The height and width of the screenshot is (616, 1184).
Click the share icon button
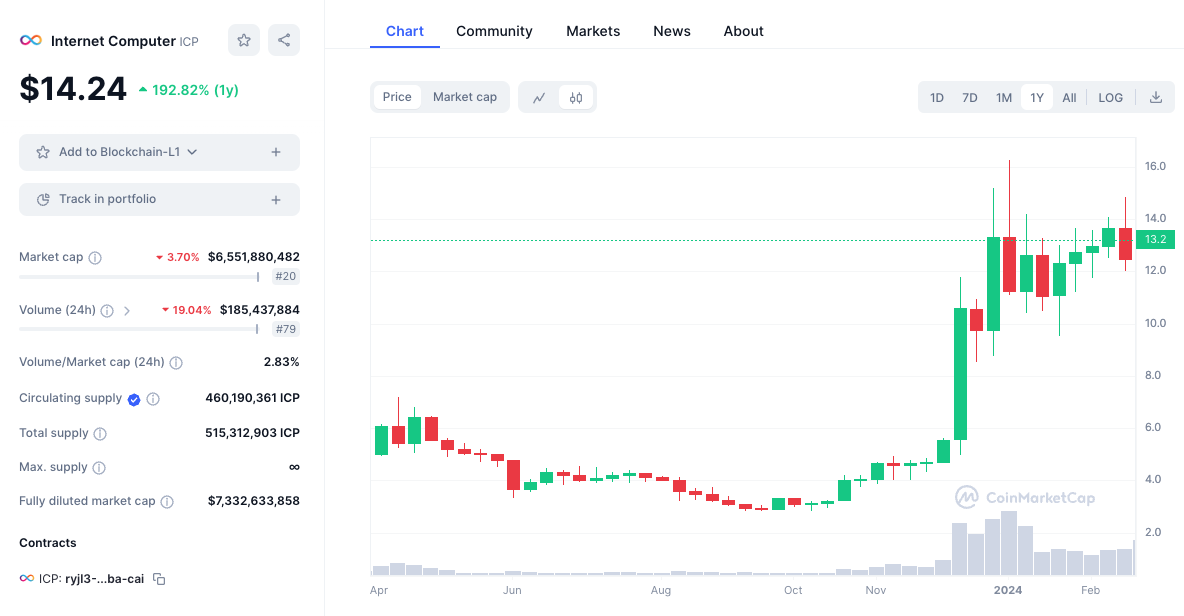point(284,40)
